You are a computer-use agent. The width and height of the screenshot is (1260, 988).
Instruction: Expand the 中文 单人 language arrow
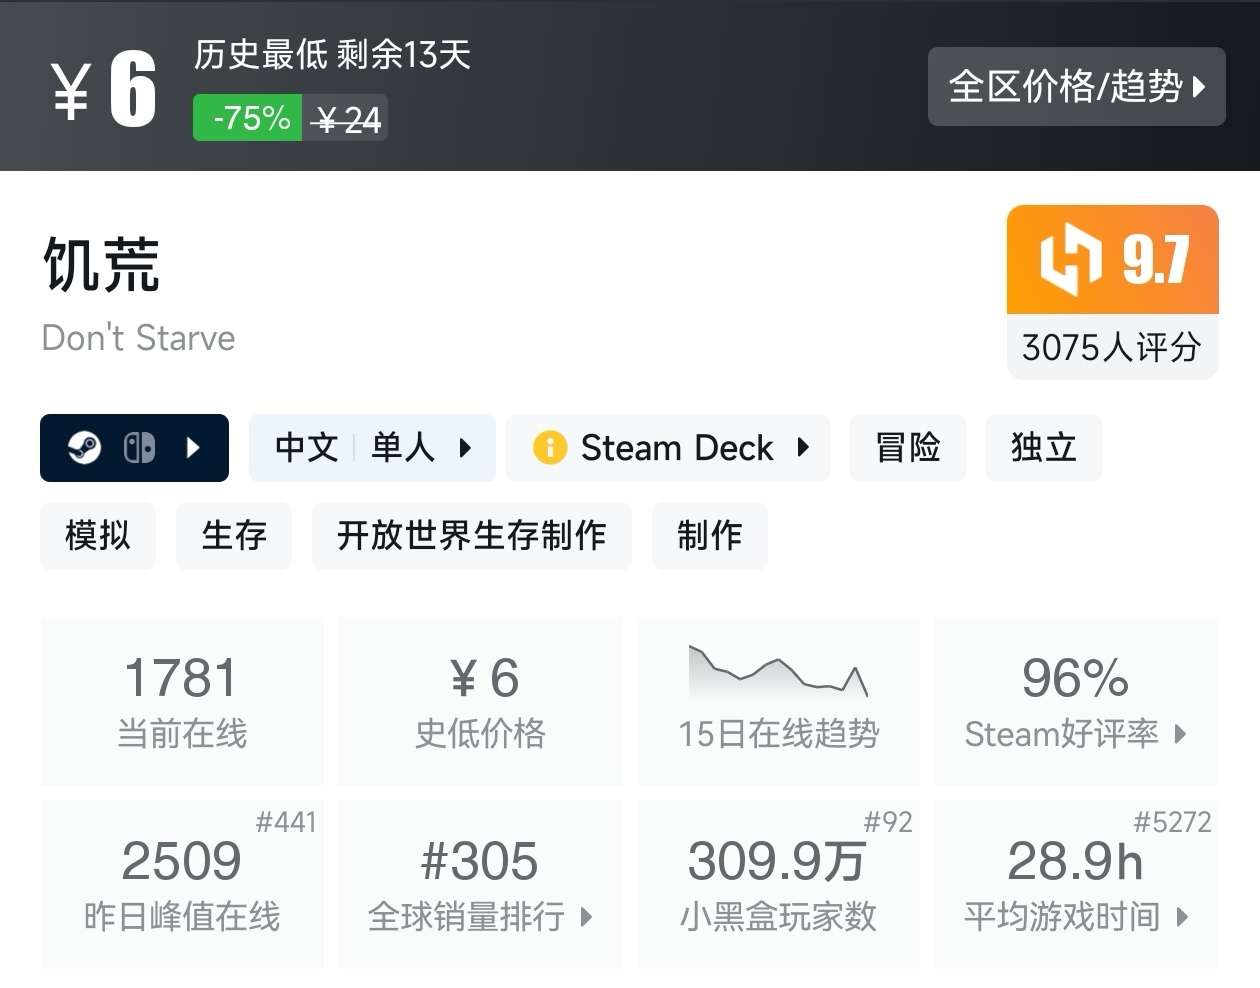coord(465,448)
